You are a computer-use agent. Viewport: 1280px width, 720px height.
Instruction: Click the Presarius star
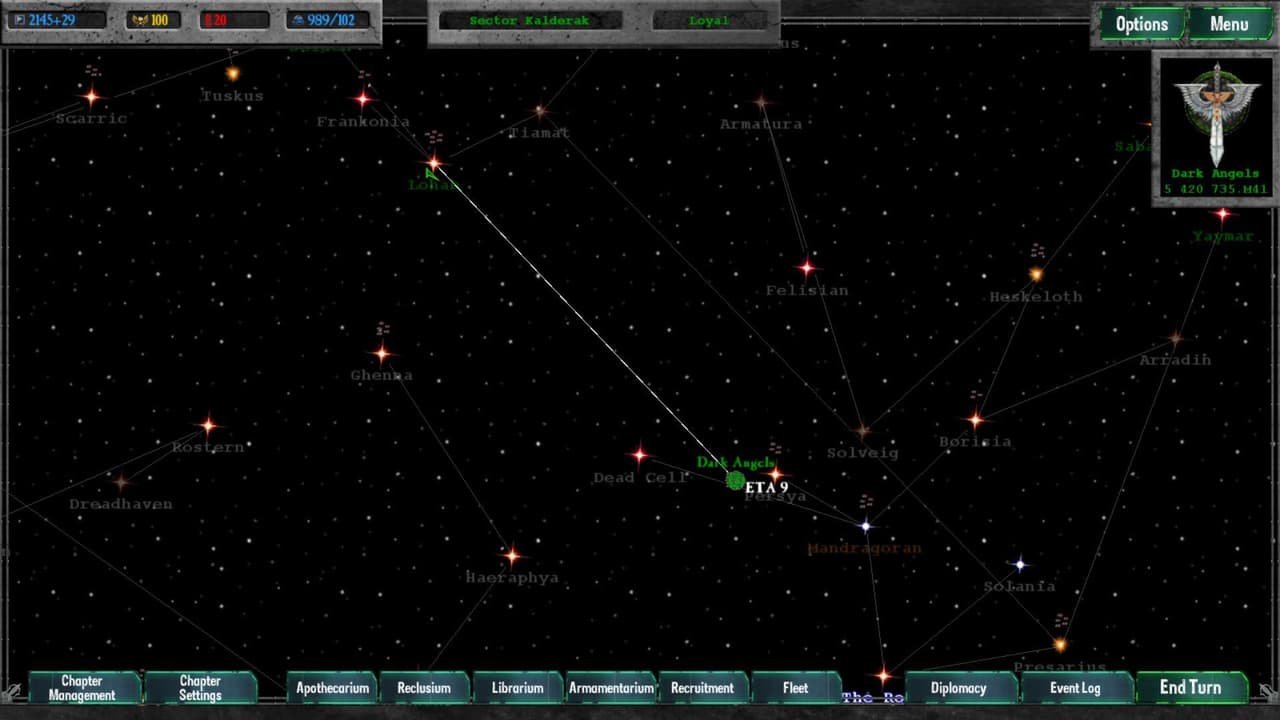1060,645
